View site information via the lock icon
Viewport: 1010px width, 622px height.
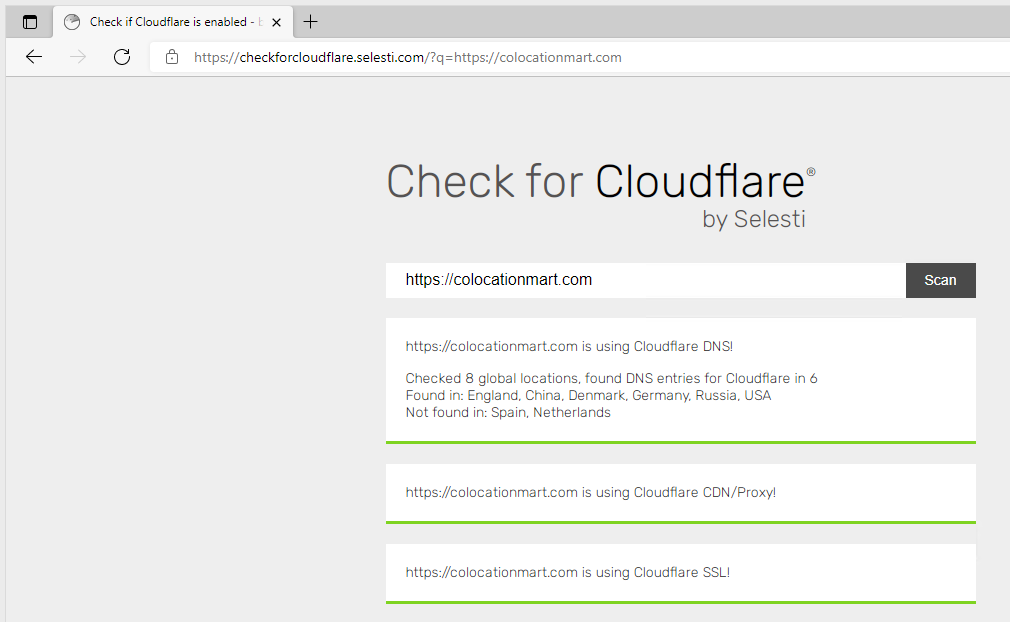tap(172, 57)
